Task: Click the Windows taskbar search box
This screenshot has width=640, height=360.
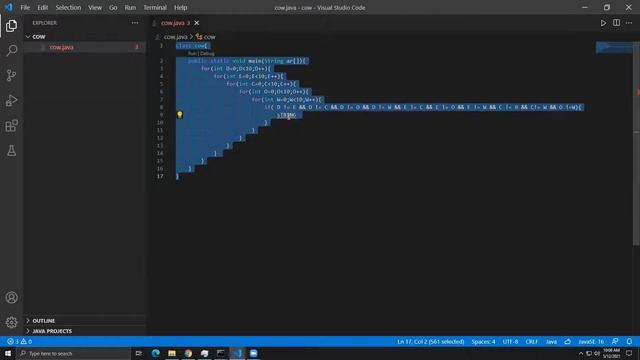Action: 73,353
